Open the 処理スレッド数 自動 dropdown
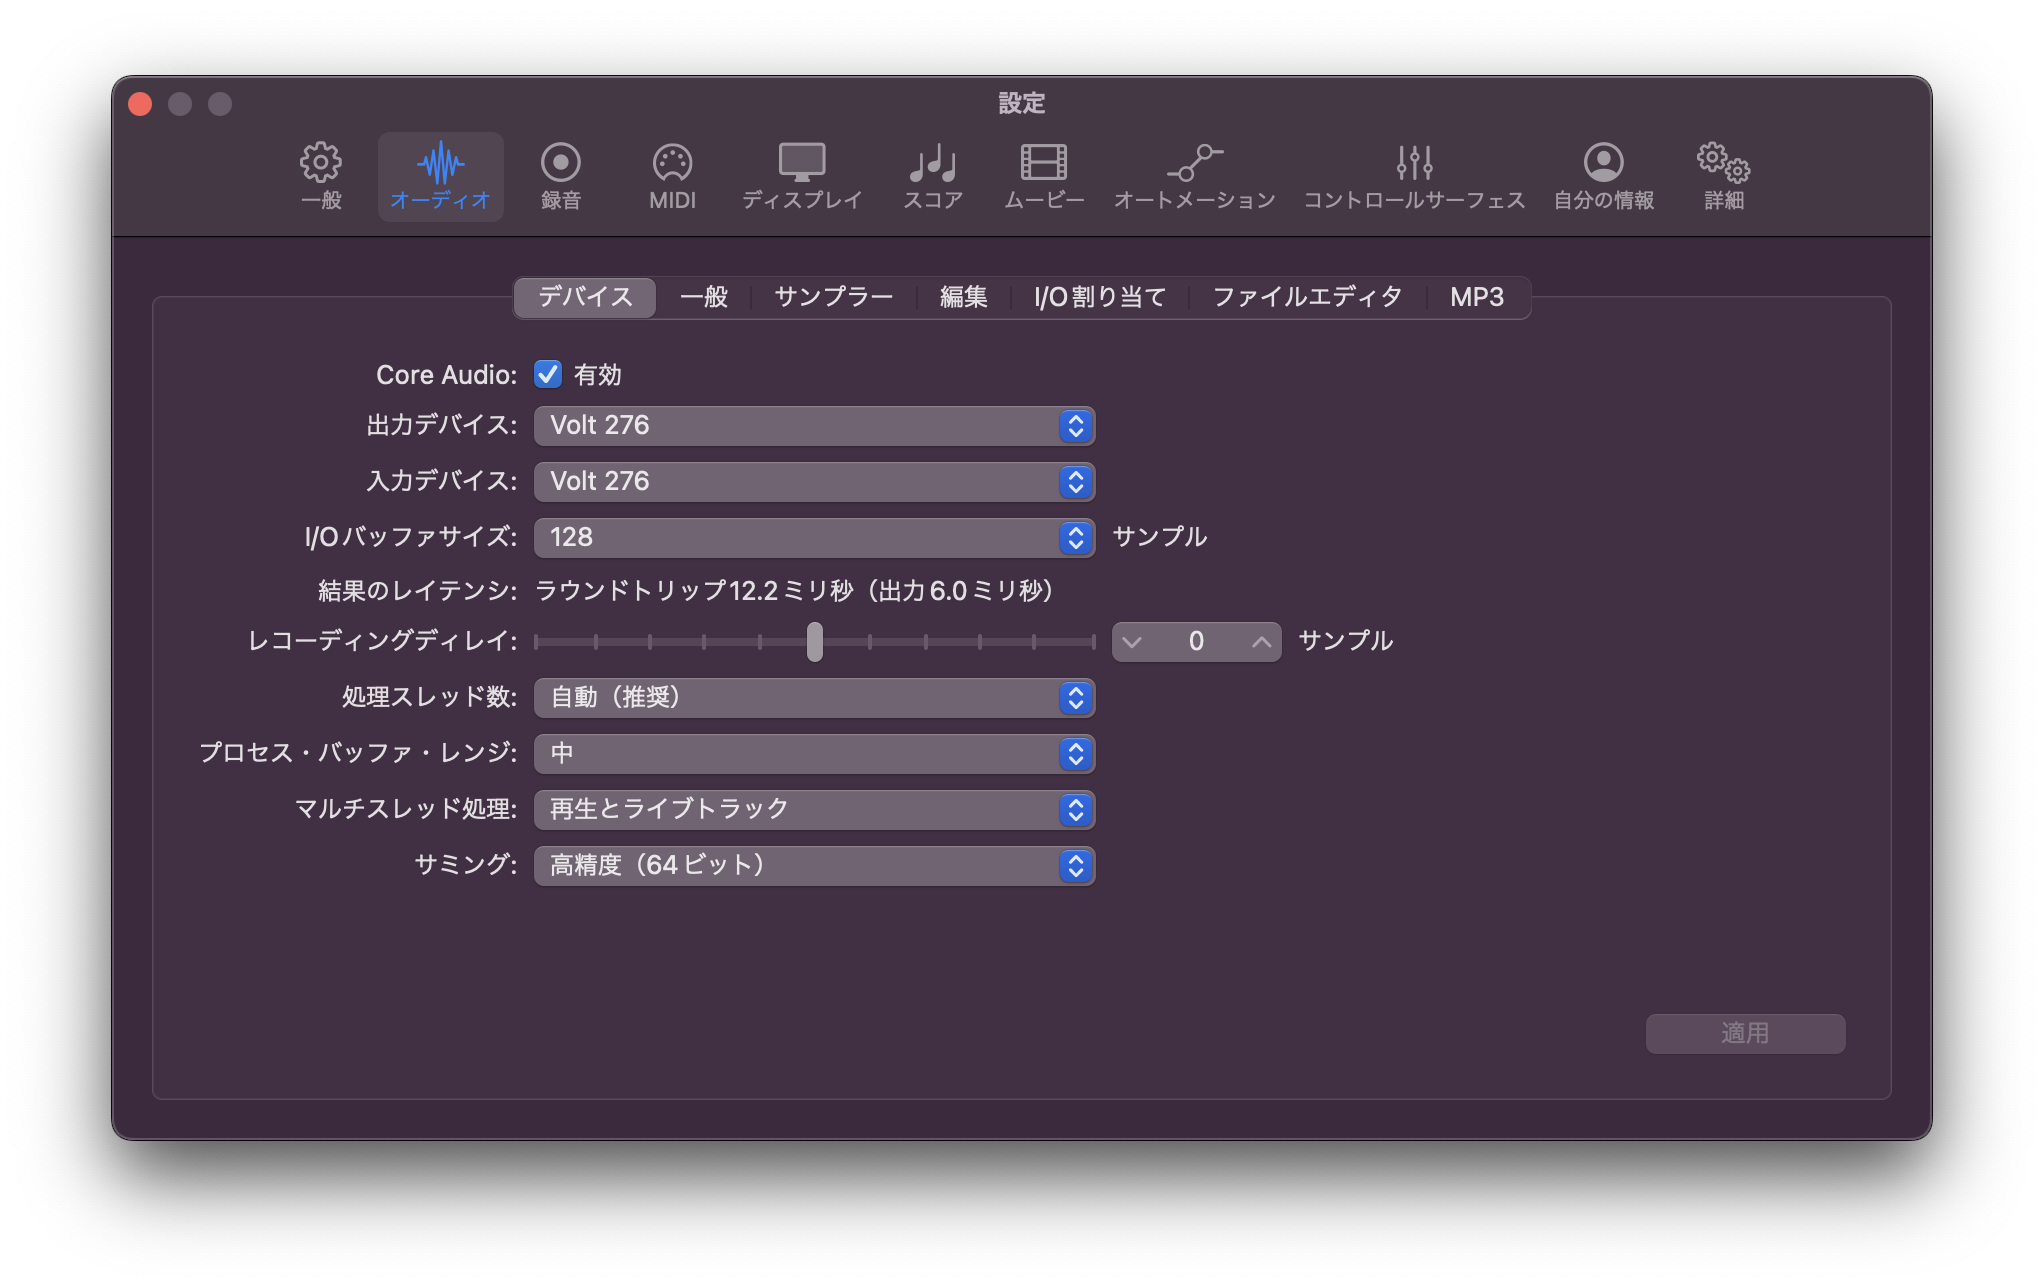This screenshot has height=1288, width=2044. coord(814,698)
